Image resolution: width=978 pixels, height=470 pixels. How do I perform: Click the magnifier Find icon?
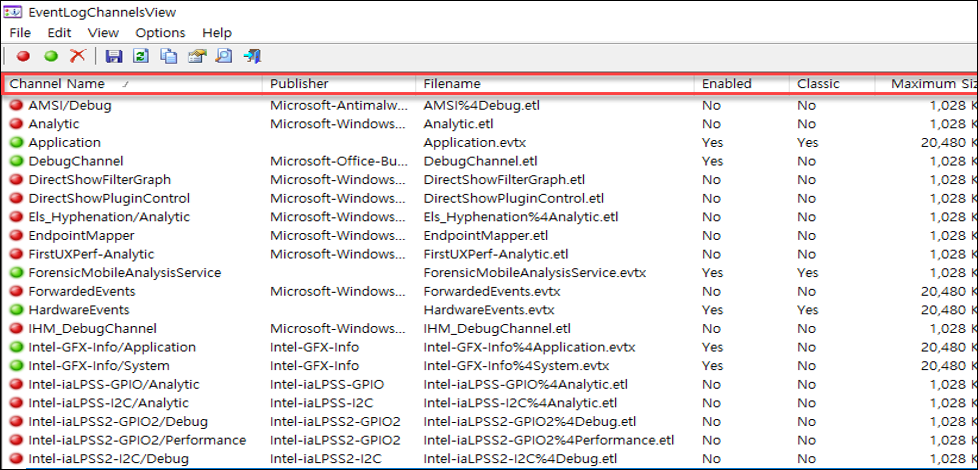point(223,57)
